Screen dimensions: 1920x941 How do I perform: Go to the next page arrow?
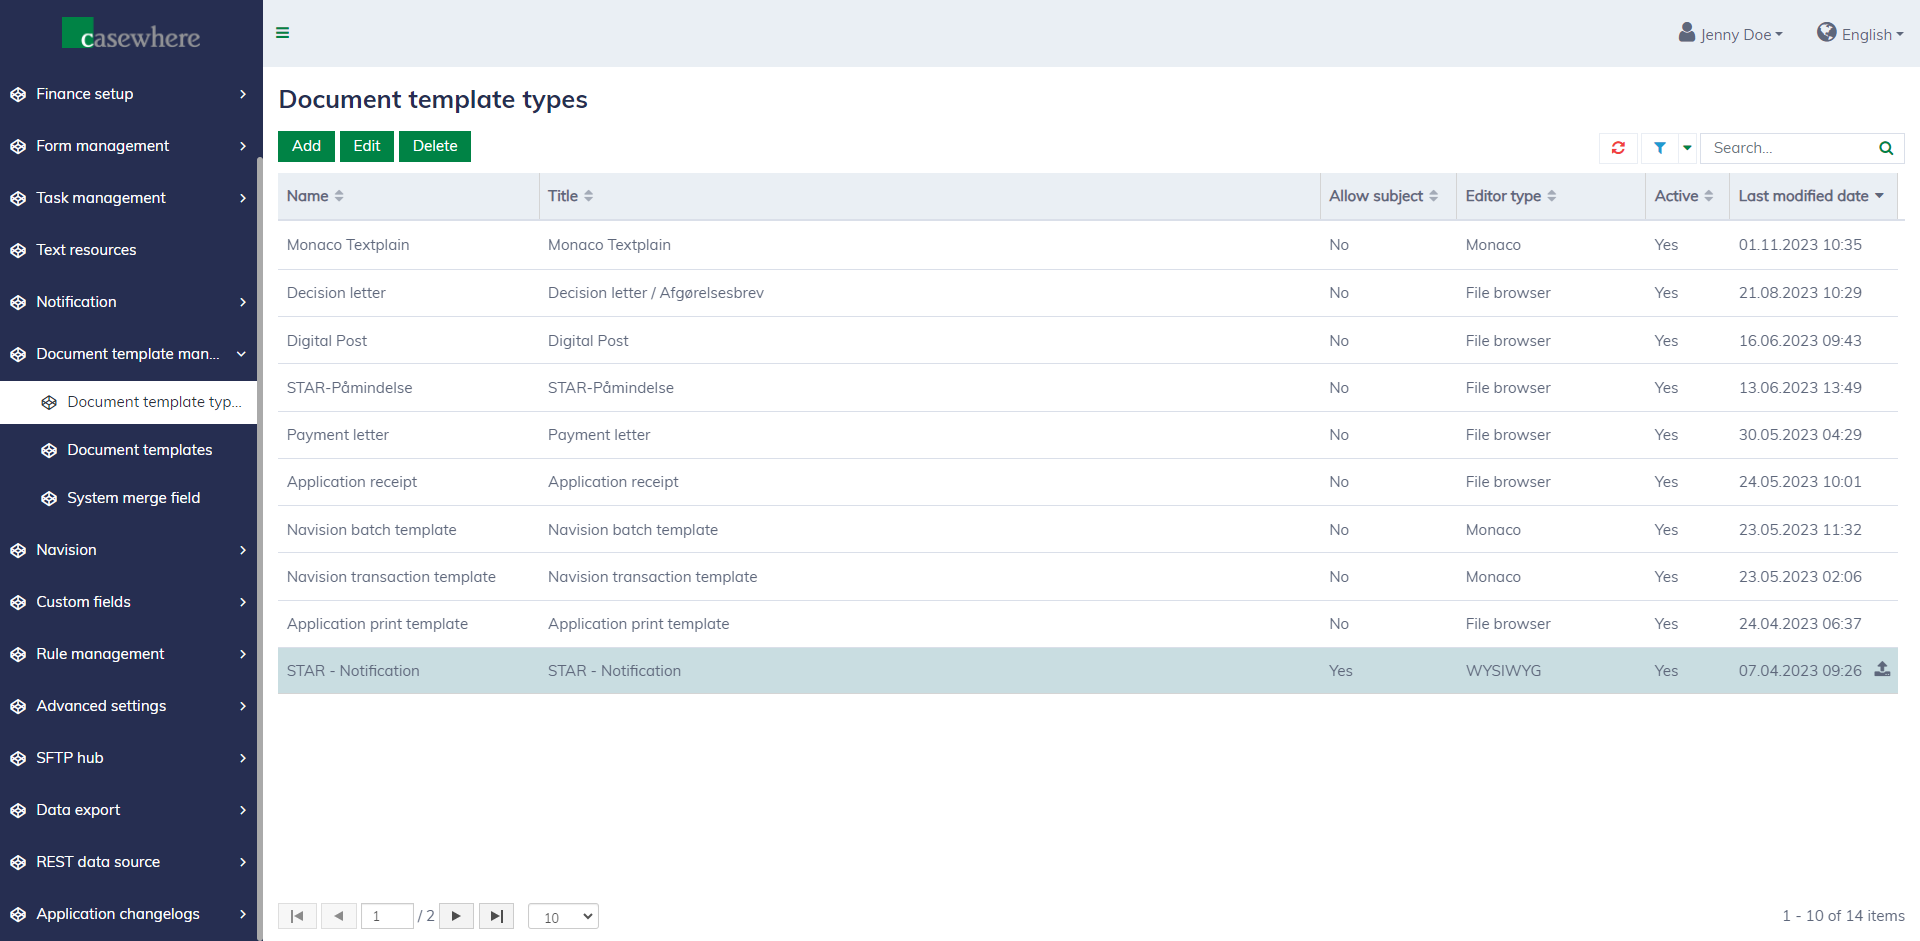456,916
